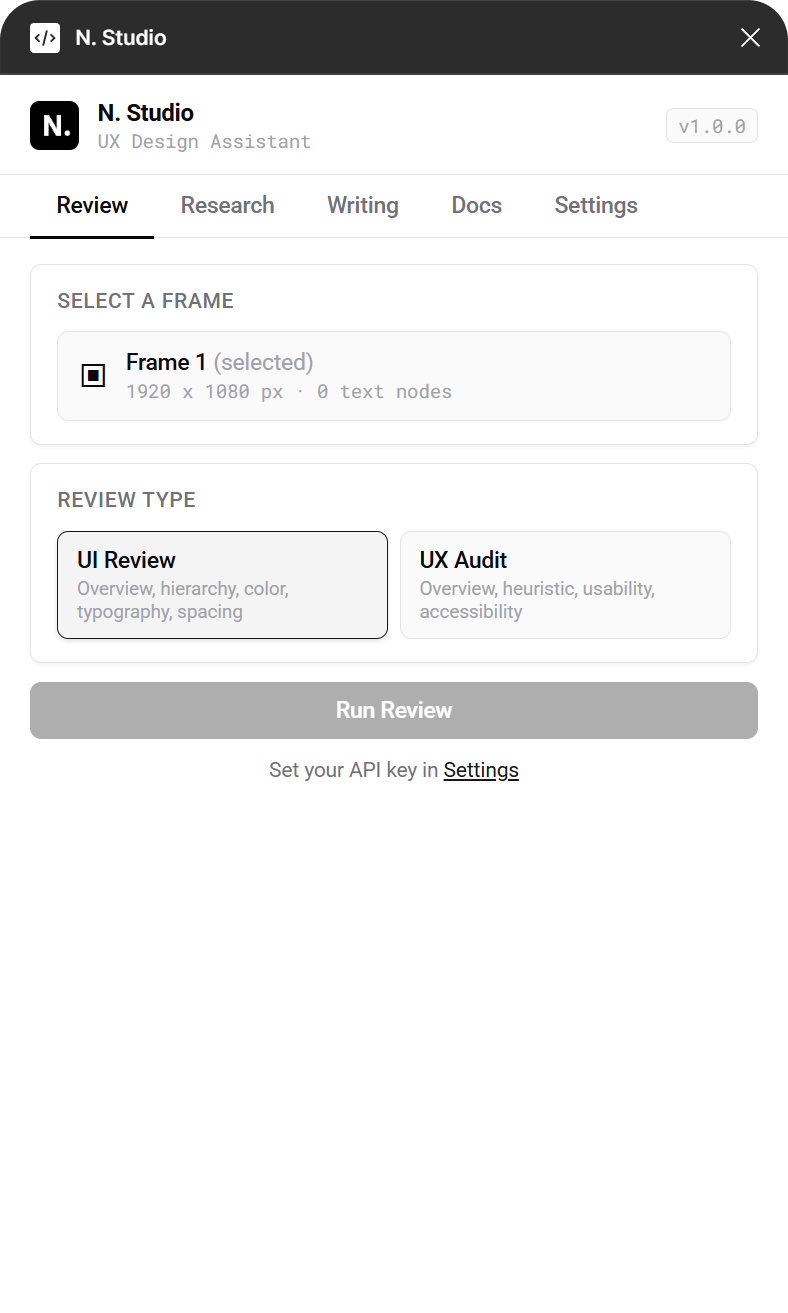Viewport: 788px width, 1313px height.
Task: Select the Review tab
Action: (x=91, y=205)
